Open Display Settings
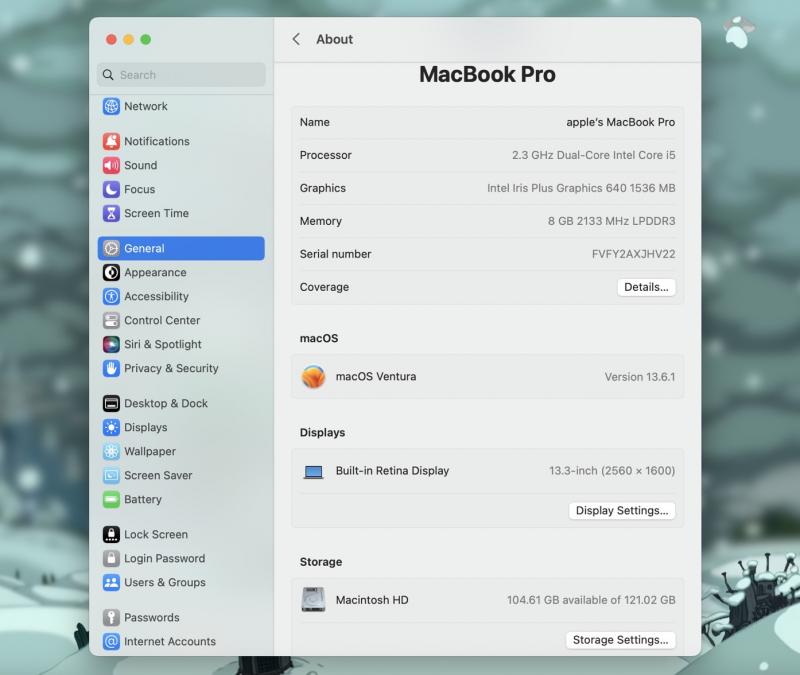 tap(622, 511)
